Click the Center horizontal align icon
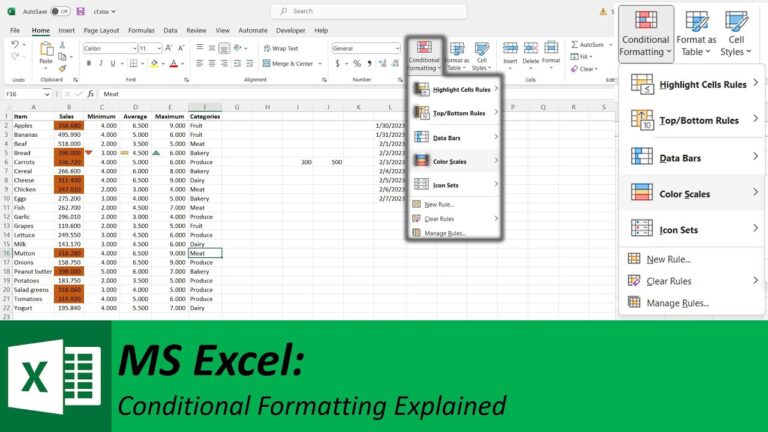Screen dimensions: 768x432 [x=212, y=64]
